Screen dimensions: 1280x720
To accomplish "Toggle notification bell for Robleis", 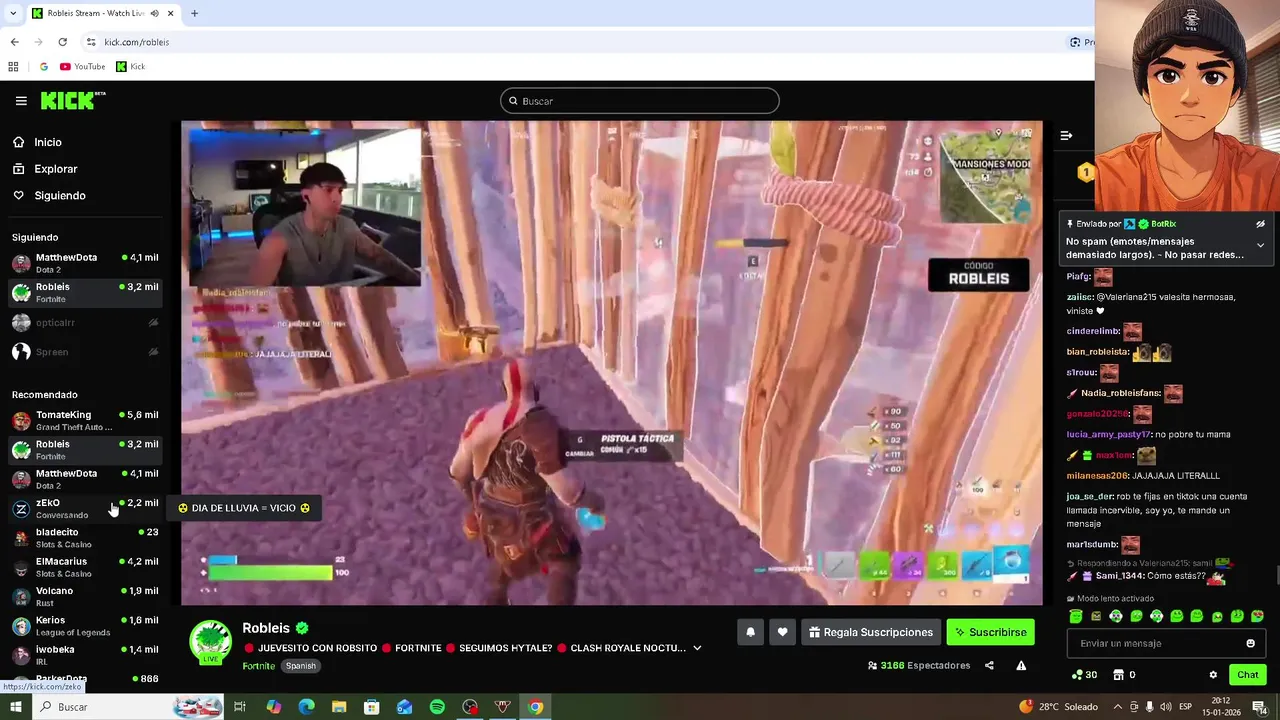I will click(x=750, y=632).
